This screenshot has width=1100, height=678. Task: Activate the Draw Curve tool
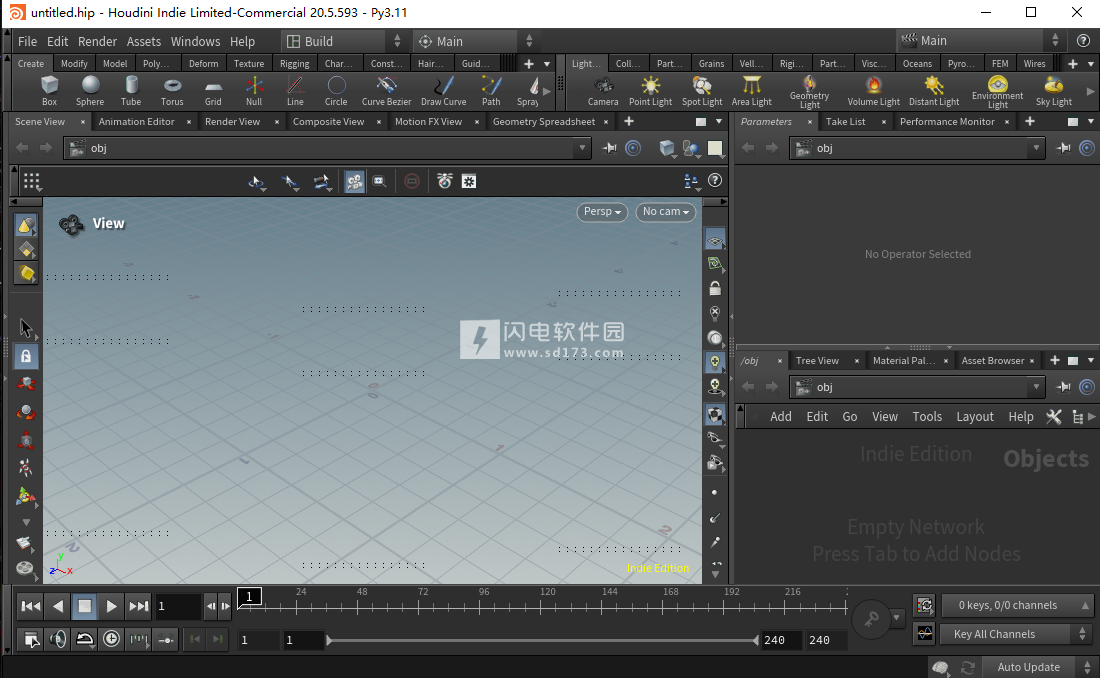(x=443, y=91)
